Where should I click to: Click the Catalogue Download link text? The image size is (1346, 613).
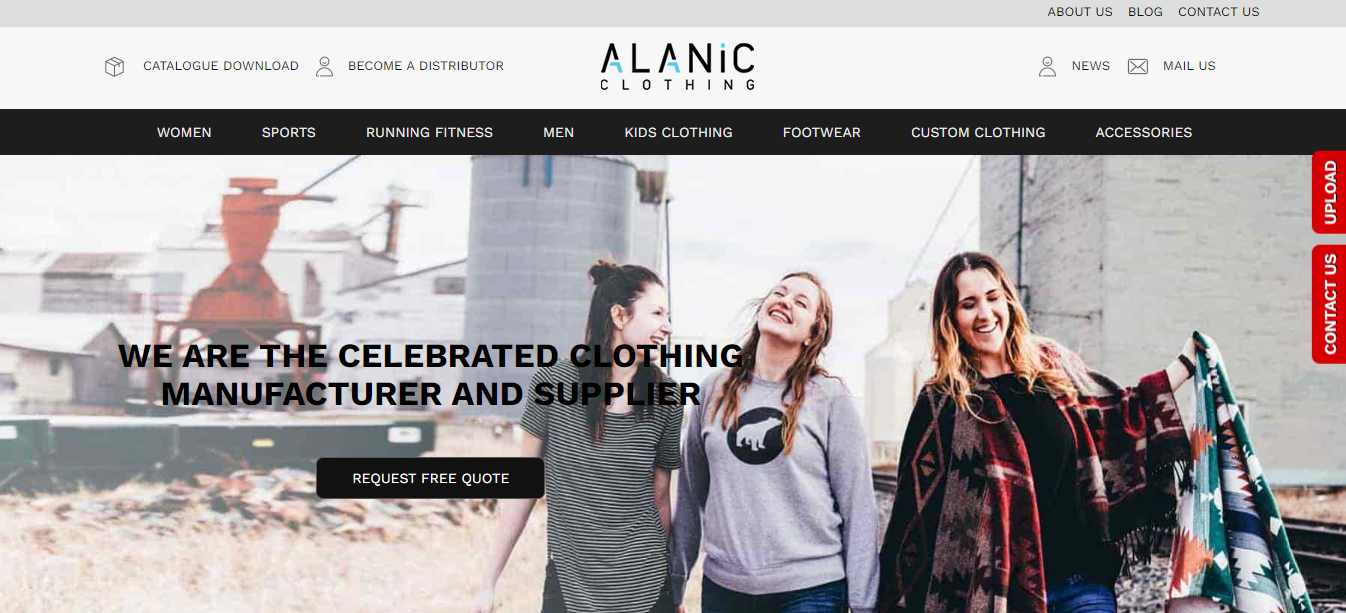(221, 66)
